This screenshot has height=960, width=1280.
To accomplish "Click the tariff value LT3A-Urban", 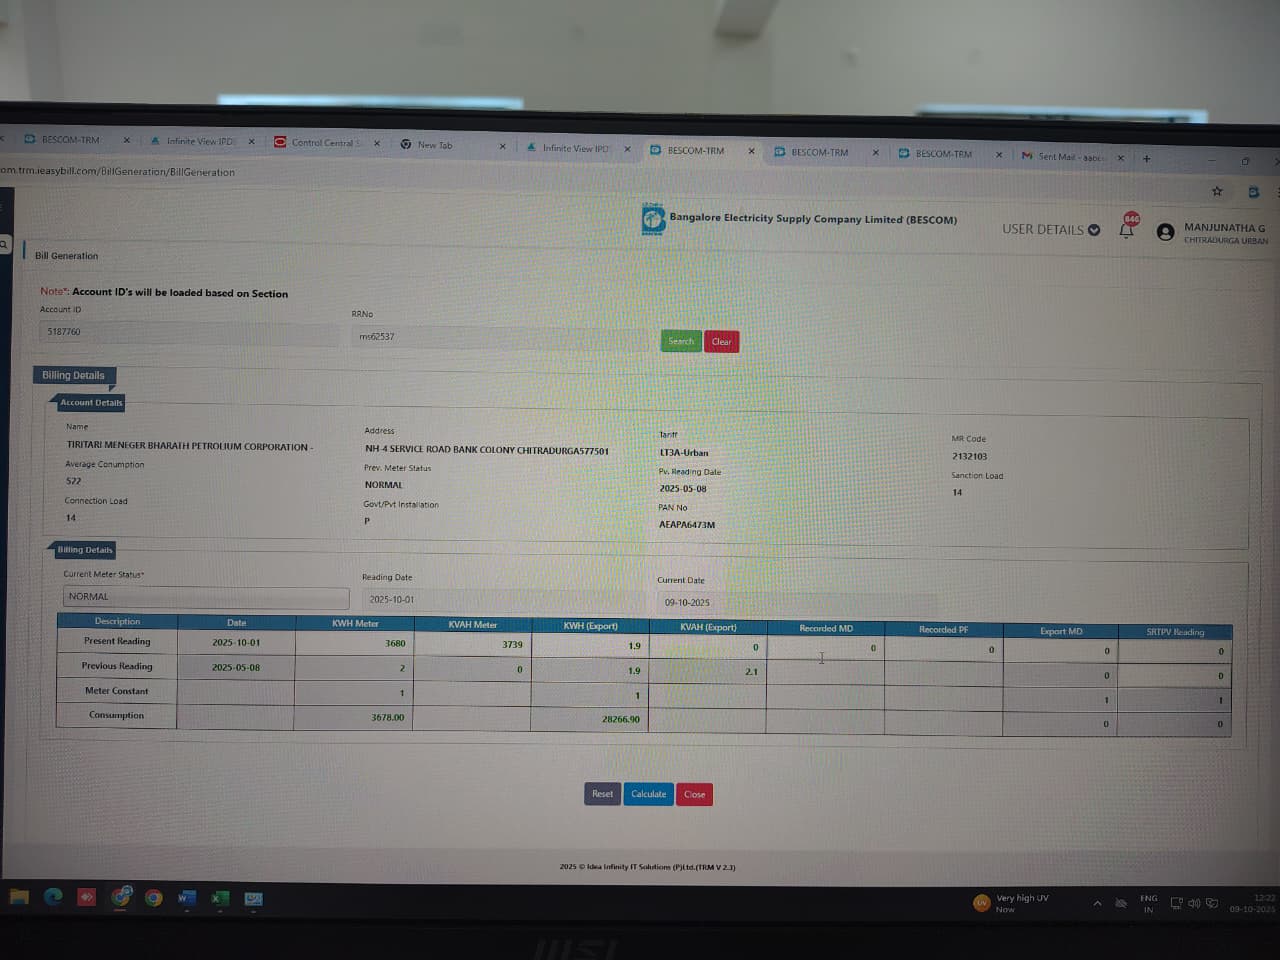I will point(684,453).
